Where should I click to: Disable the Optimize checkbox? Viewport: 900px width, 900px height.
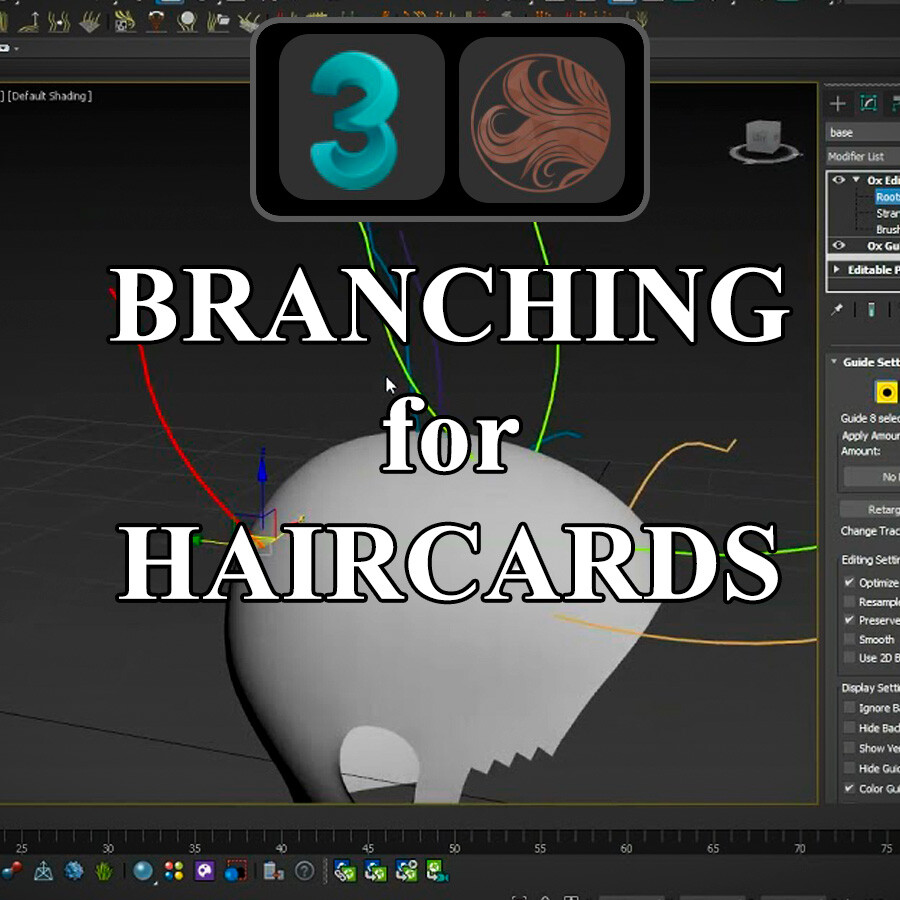(x=849, y=582)
